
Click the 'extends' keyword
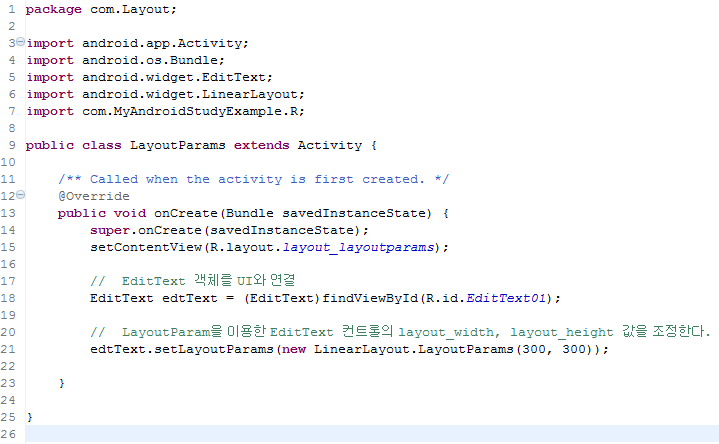261,145
